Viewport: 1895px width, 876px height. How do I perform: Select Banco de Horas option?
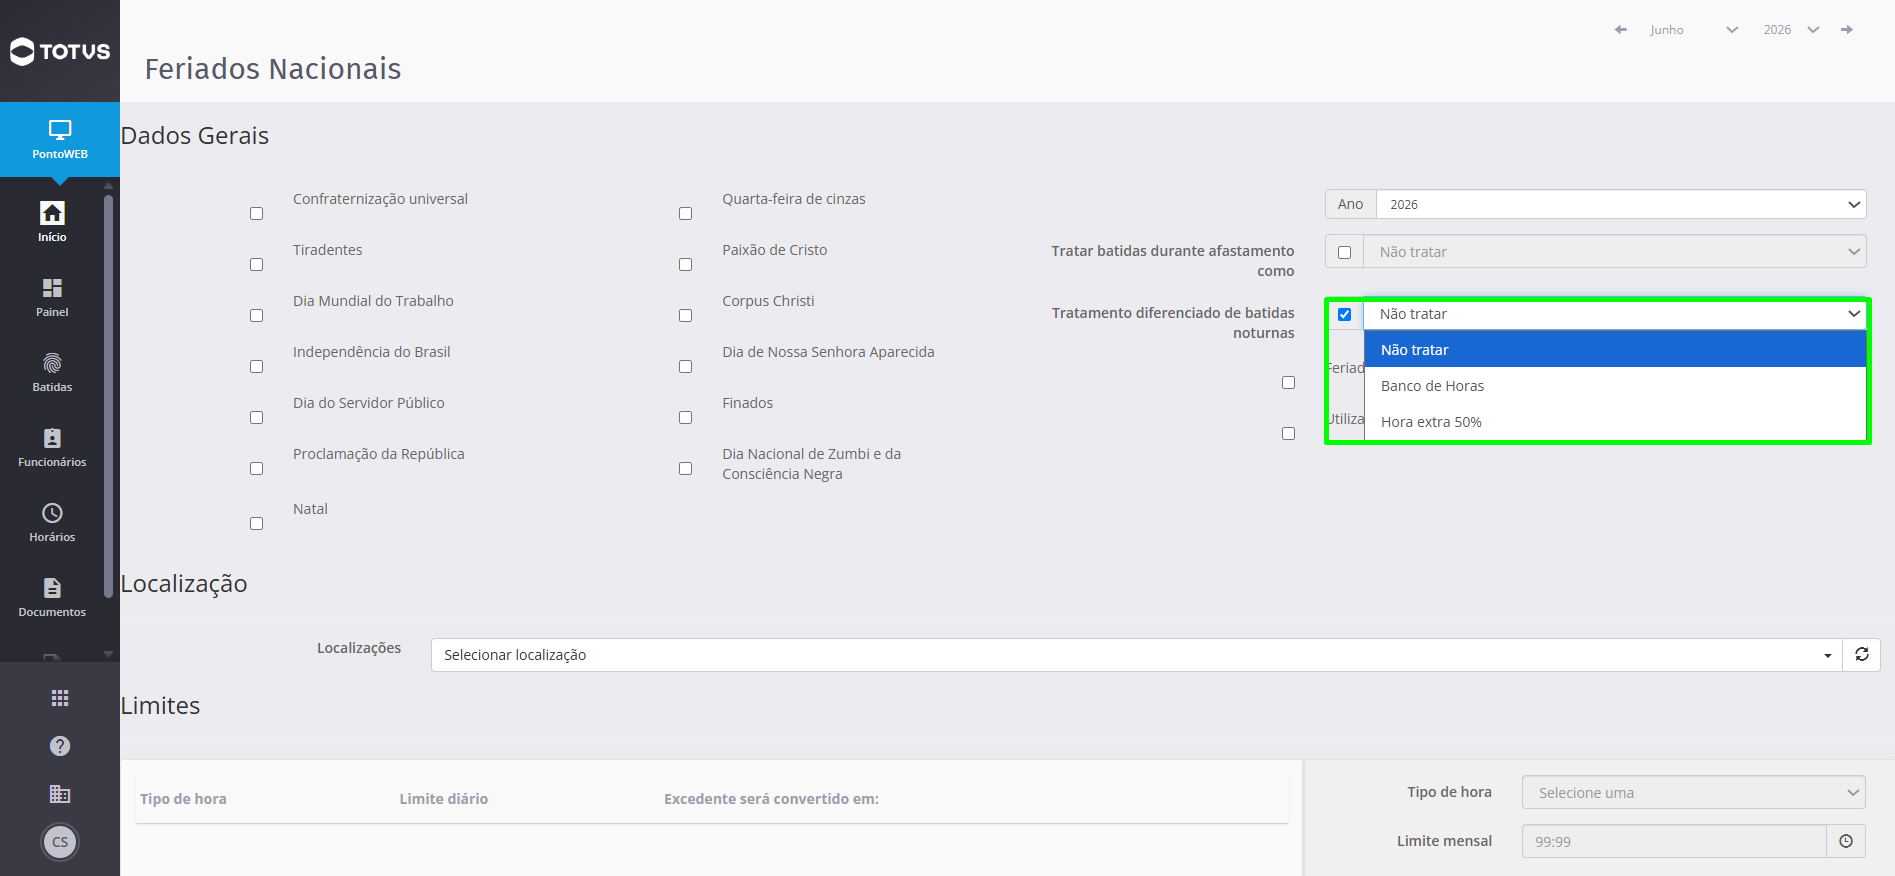tap(1615, 386)
